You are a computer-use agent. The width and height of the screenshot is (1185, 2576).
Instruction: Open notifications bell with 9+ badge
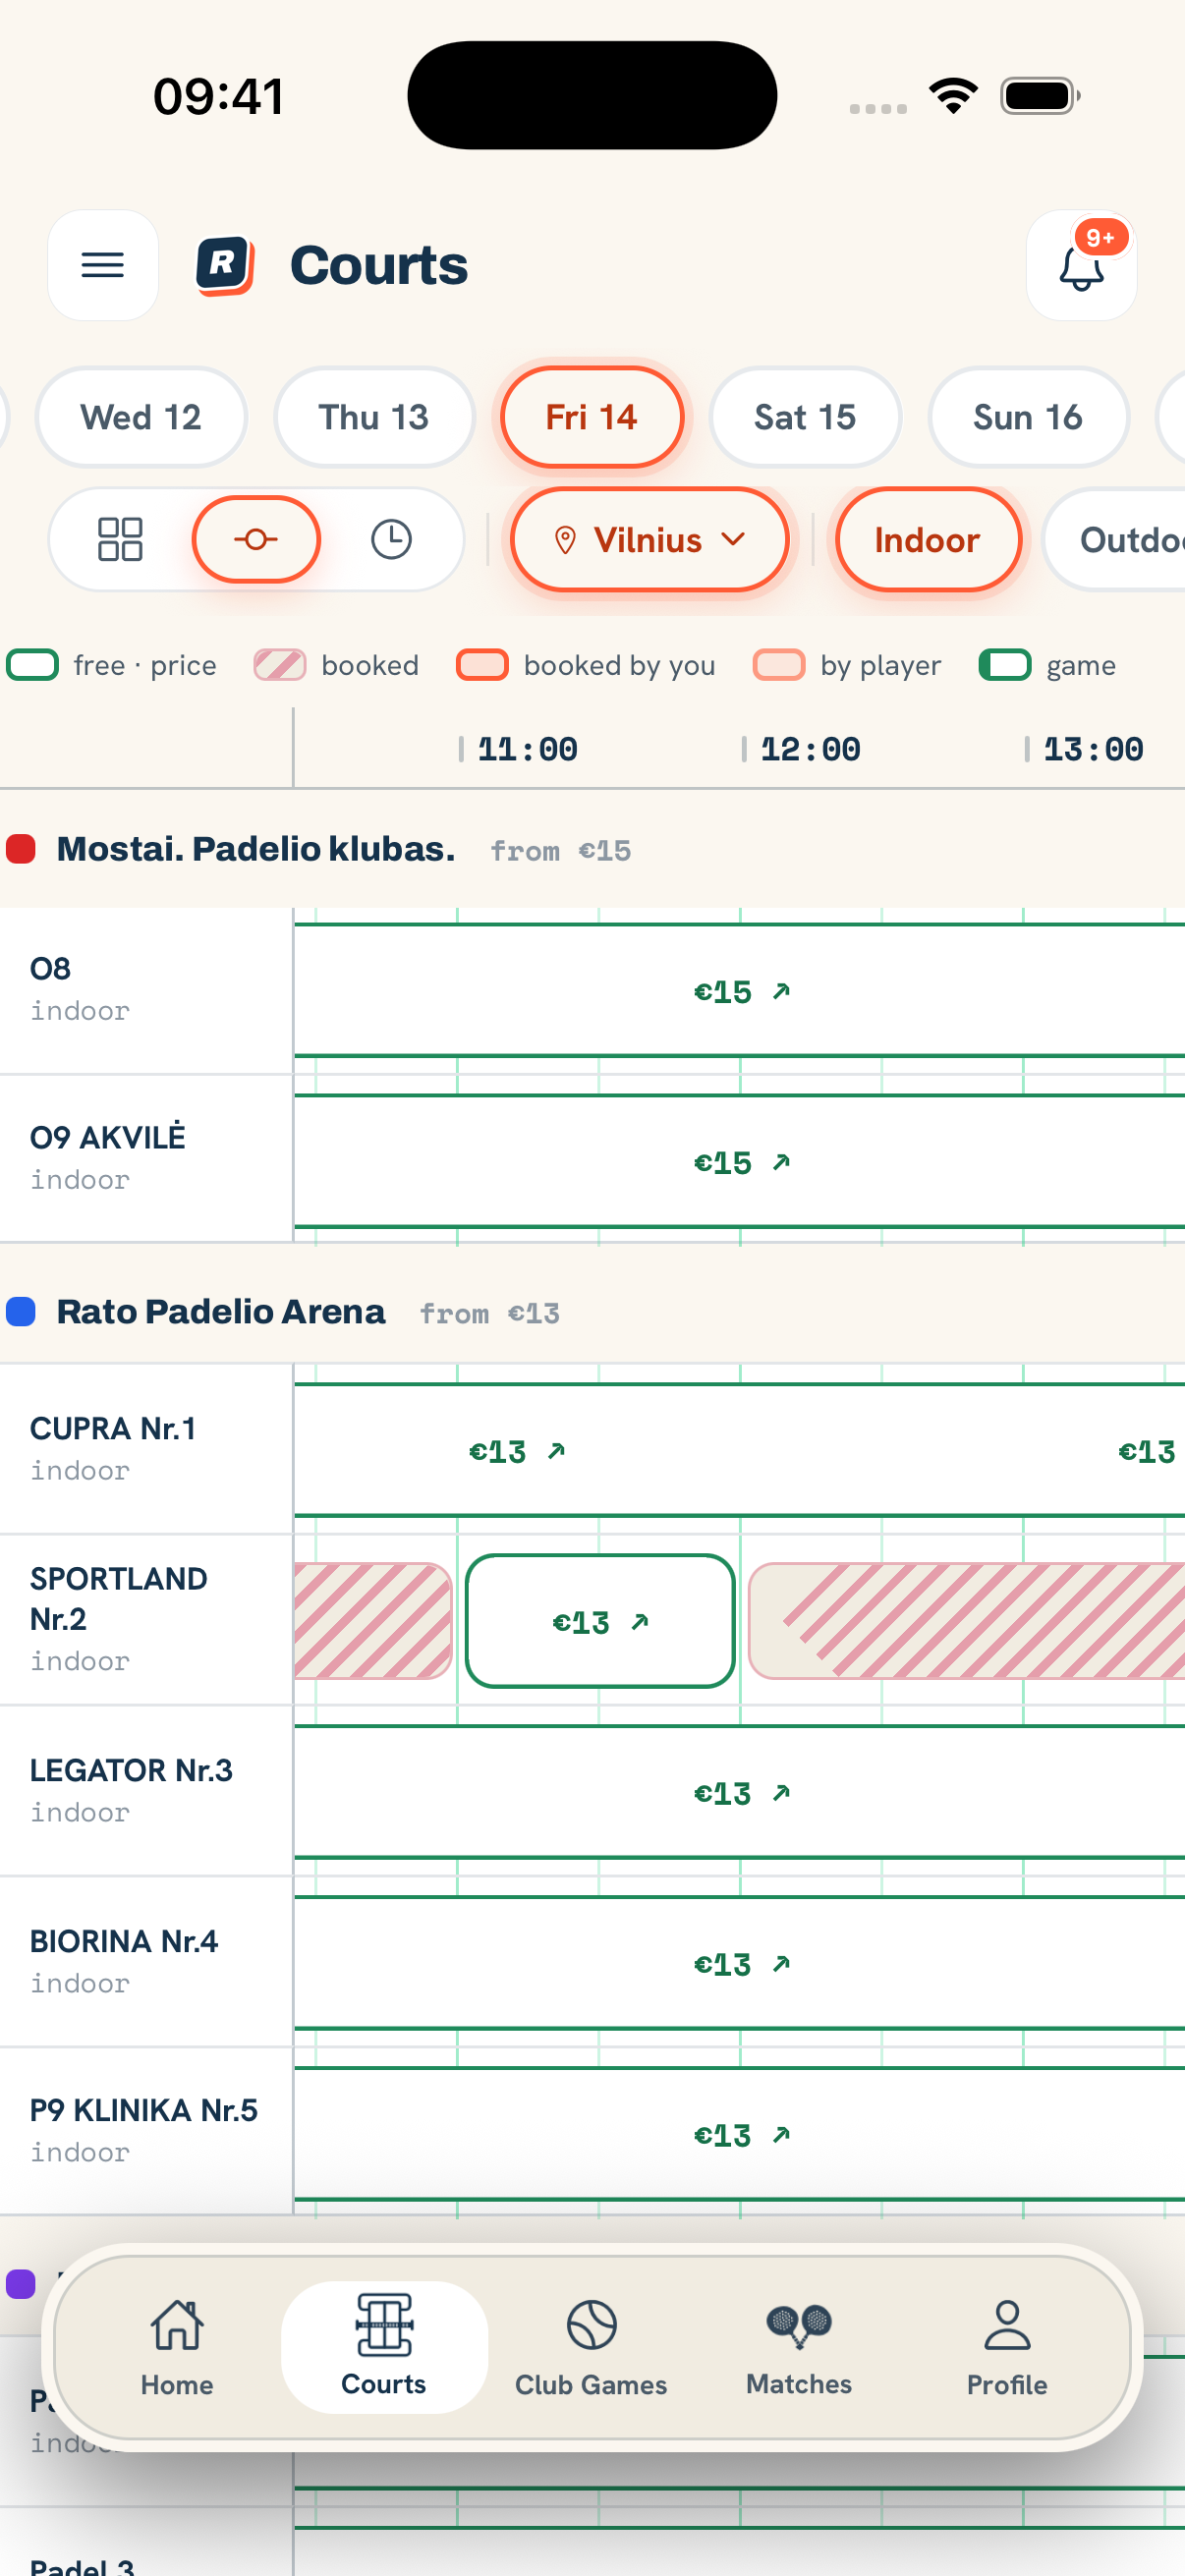click(1081, 265)
